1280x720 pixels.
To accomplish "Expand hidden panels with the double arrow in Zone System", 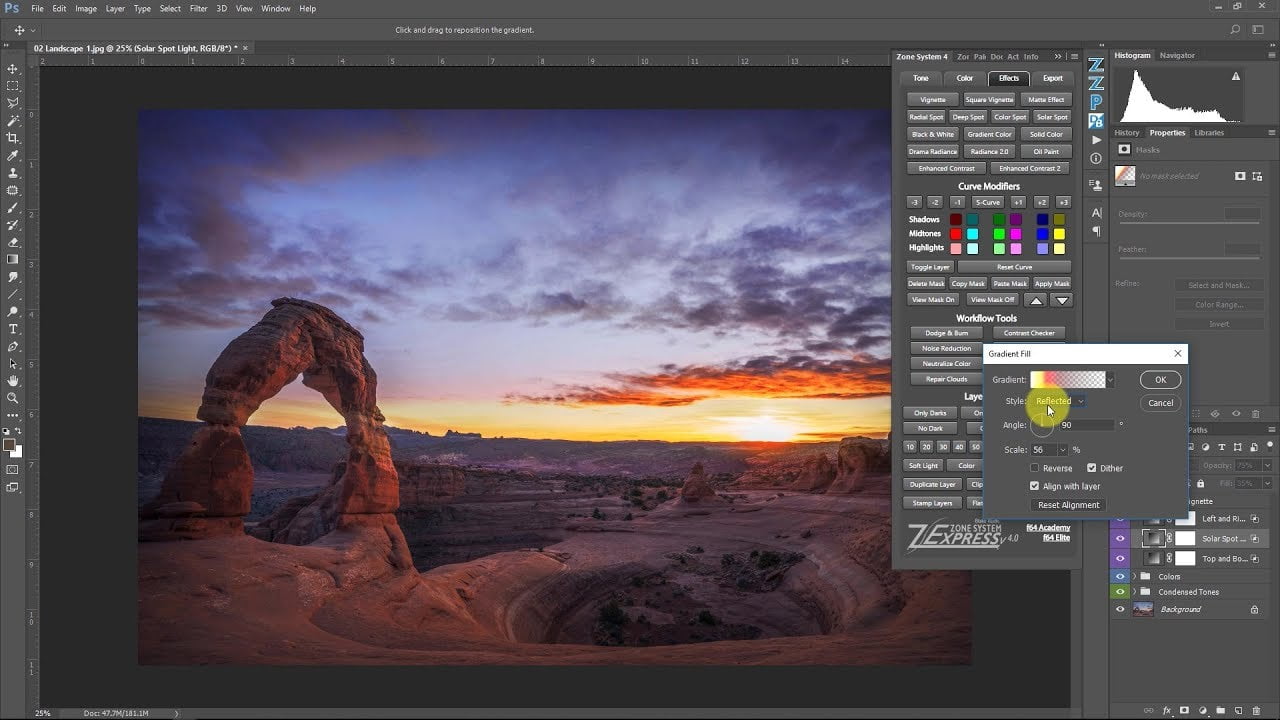I will click(1060, 56).
